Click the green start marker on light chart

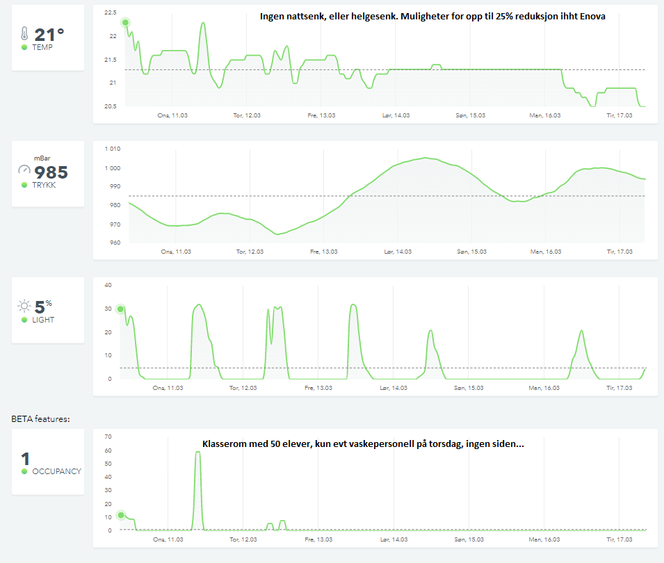121,309
